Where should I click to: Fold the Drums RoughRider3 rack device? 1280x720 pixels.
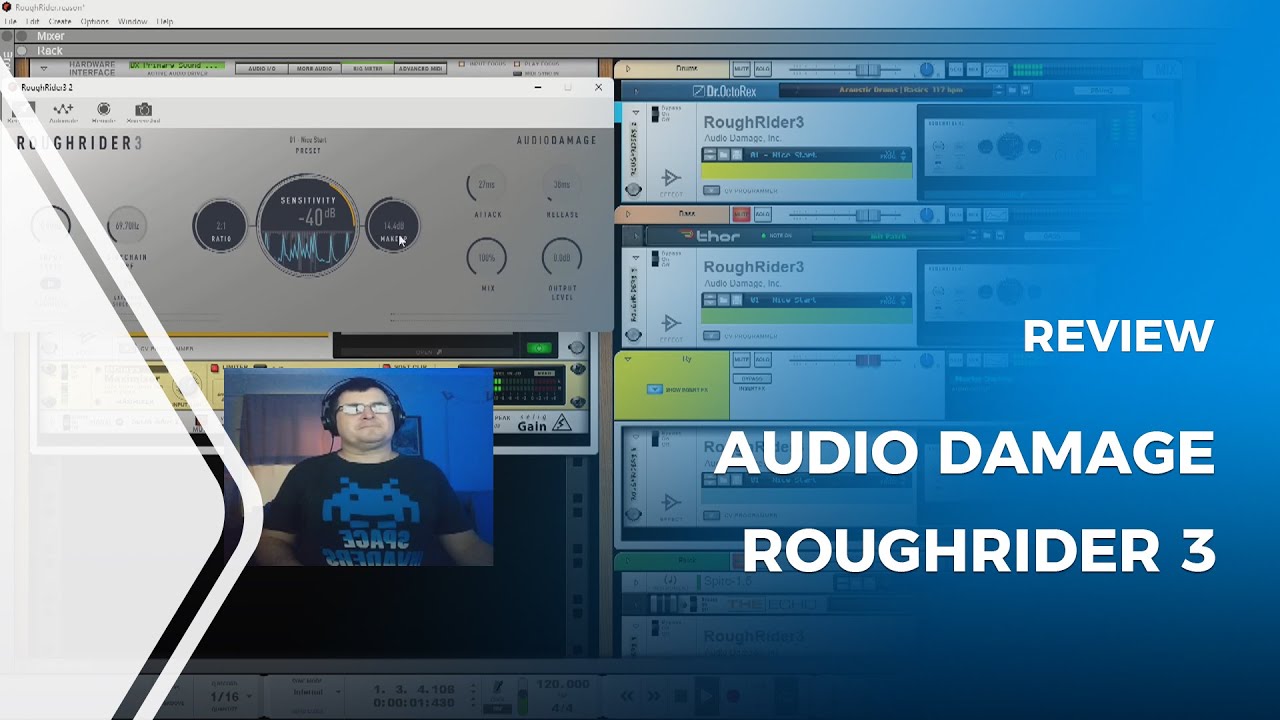[635, 113]
